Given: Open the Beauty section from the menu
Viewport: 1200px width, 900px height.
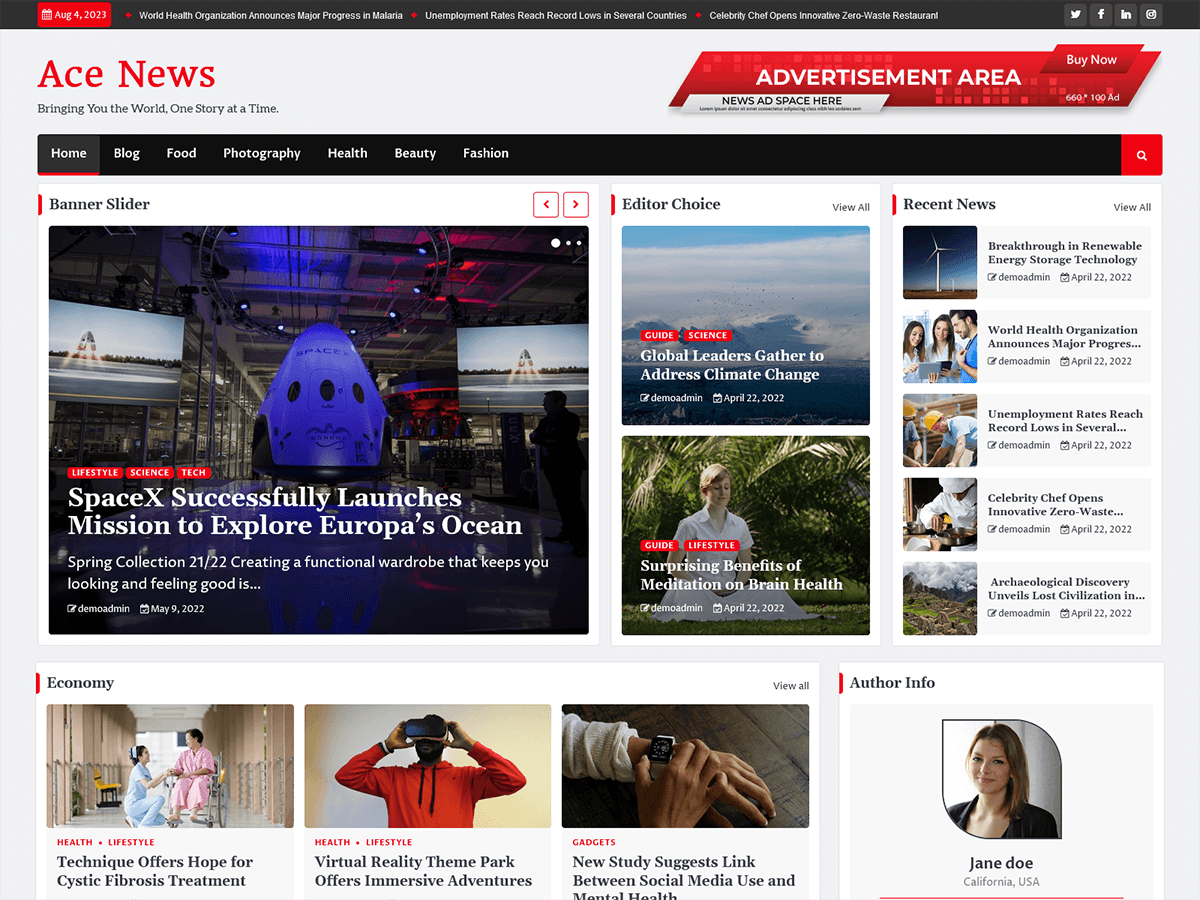Looking at the screenshot, I should [x=415, y=154].
